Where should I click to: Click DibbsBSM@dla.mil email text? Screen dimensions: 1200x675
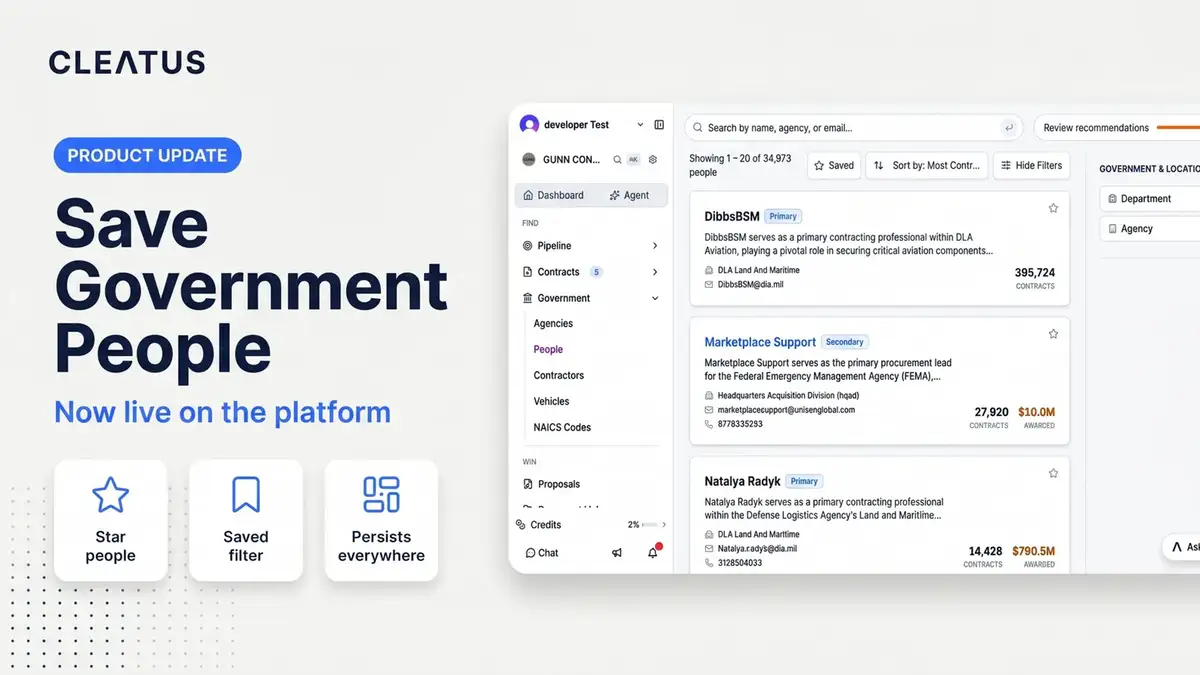(753, 285)
